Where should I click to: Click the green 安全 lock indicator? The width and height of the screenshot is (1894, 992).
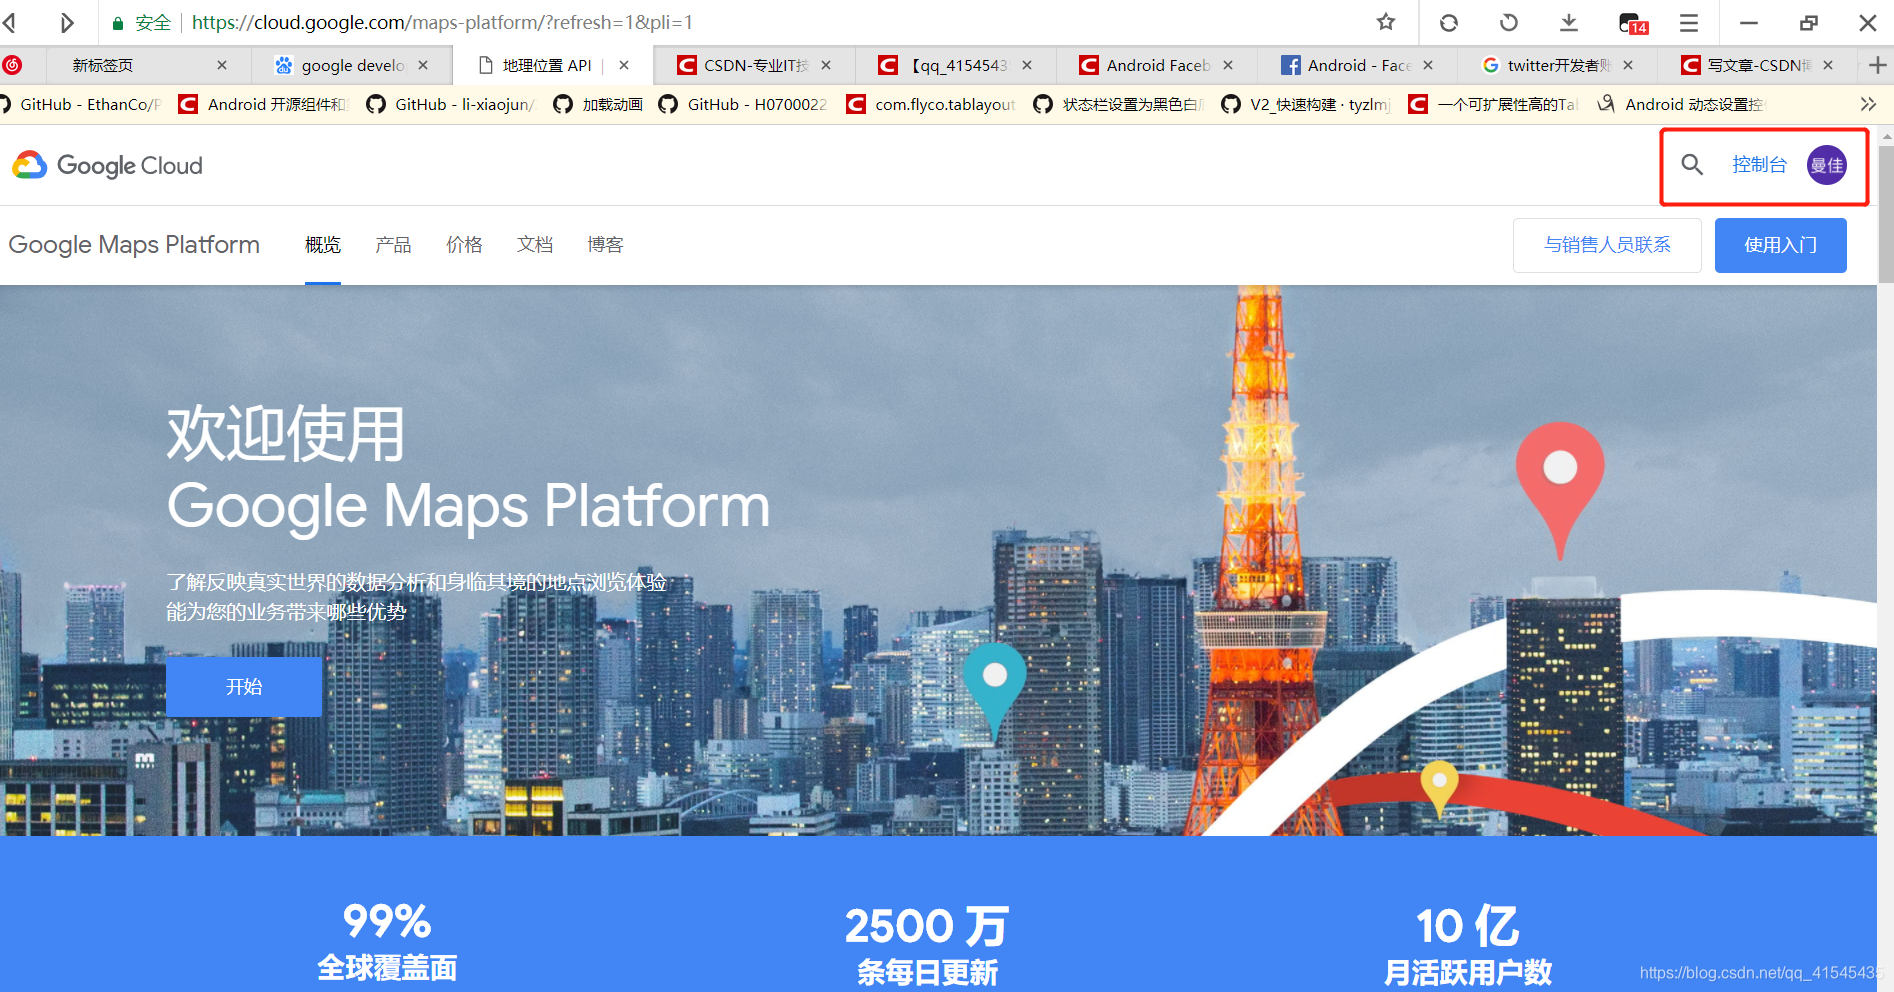click(142, 22)
